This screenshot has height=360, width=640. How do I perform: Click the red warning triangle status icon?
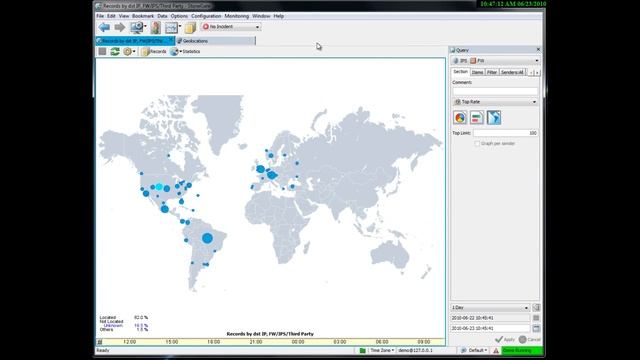496,350
